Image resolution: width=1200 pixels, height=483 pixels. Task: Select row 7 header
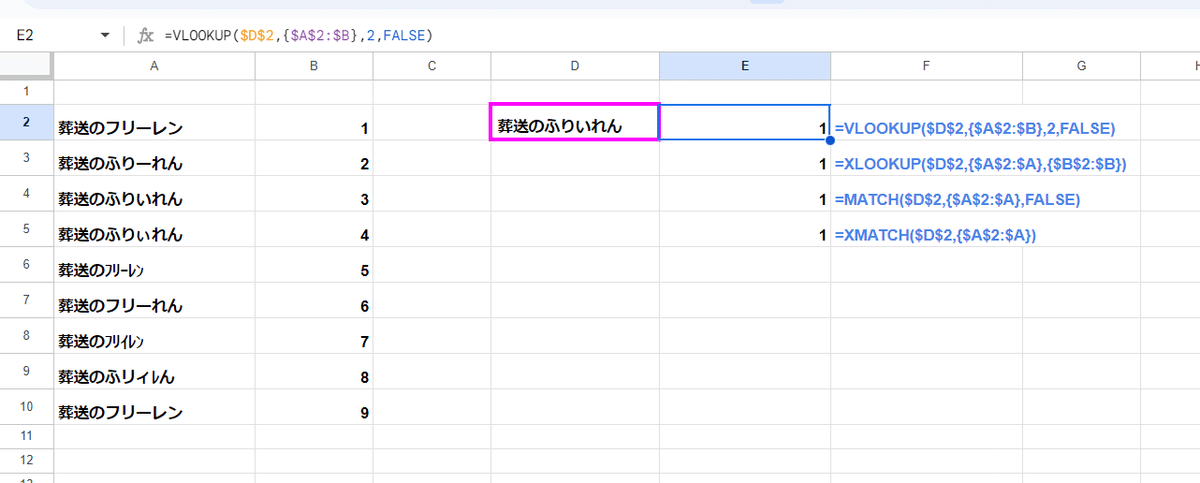pos(27,300)
